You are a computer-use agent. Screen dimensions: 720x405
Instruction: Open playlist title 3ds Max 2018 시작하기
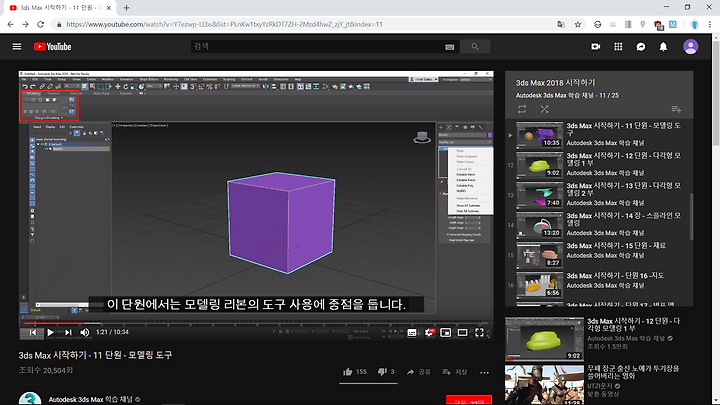click(556, 83)
